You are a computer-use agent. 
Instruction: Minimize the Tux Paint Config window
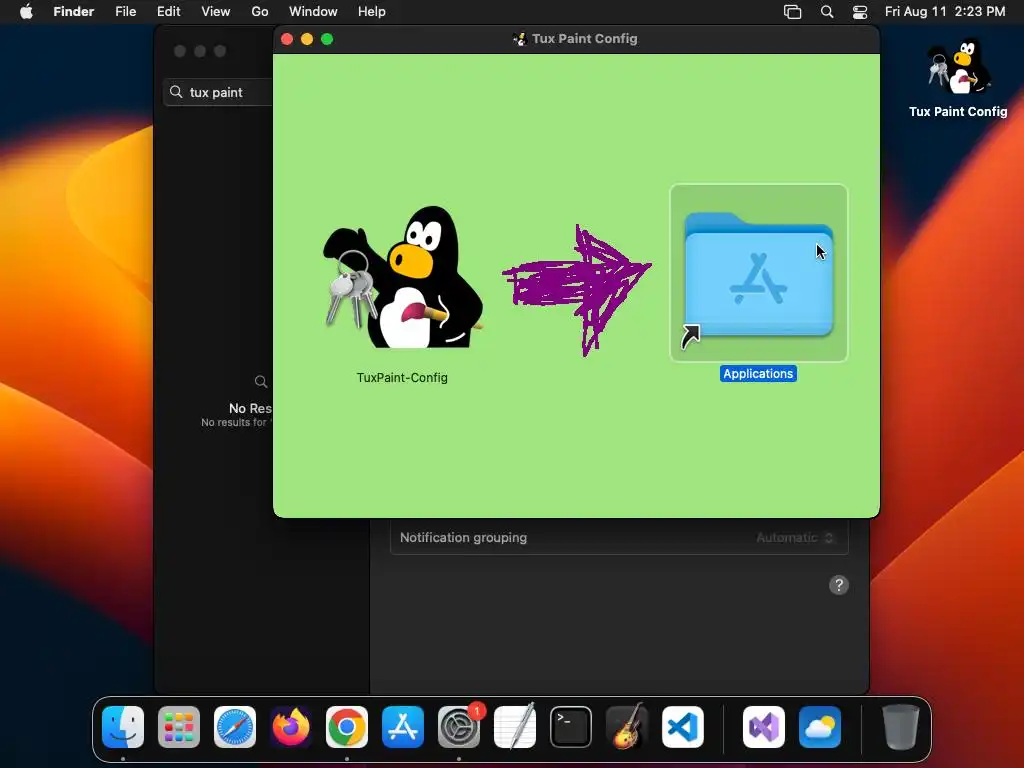(307, 39)
